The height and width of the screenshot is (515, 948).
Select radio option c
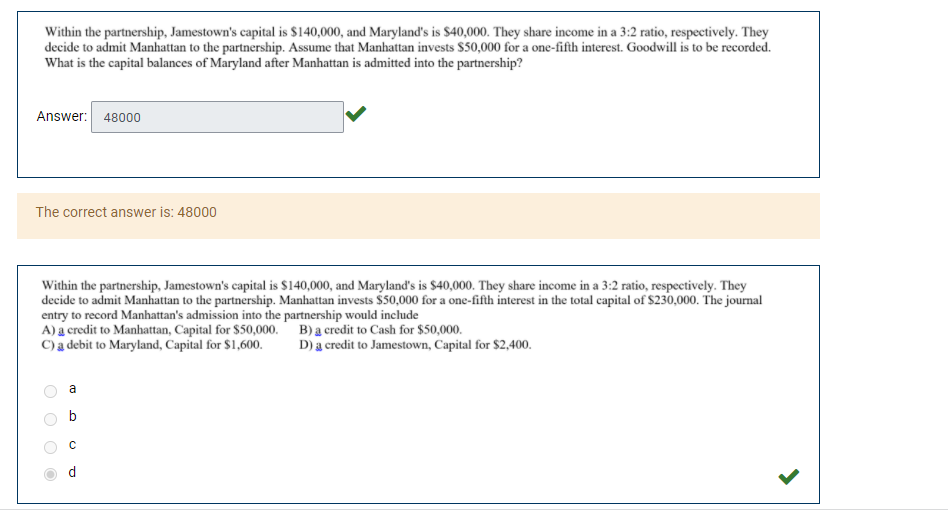(51, 447)
